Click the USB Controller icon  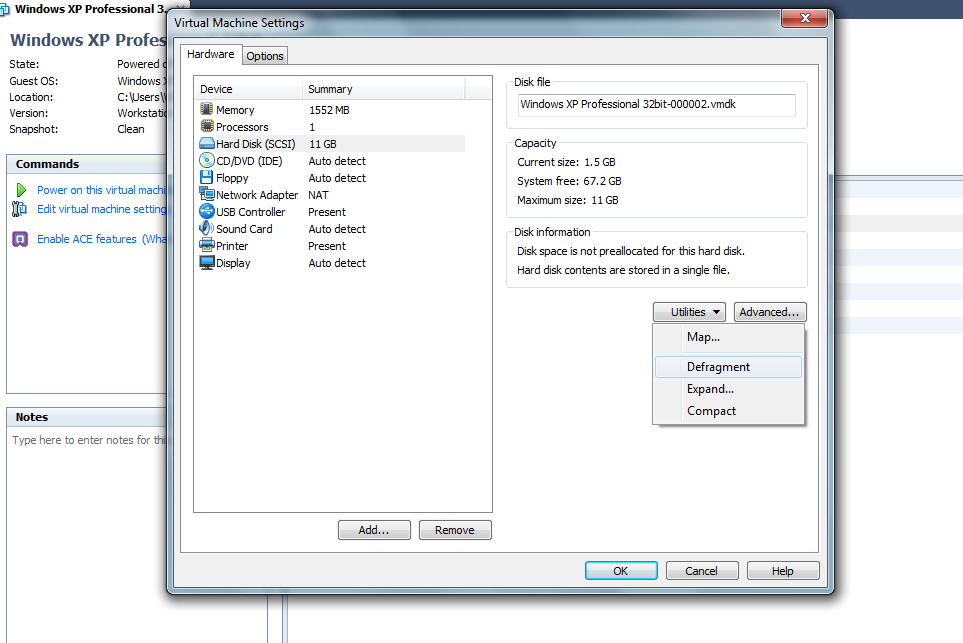coord(206,211)
